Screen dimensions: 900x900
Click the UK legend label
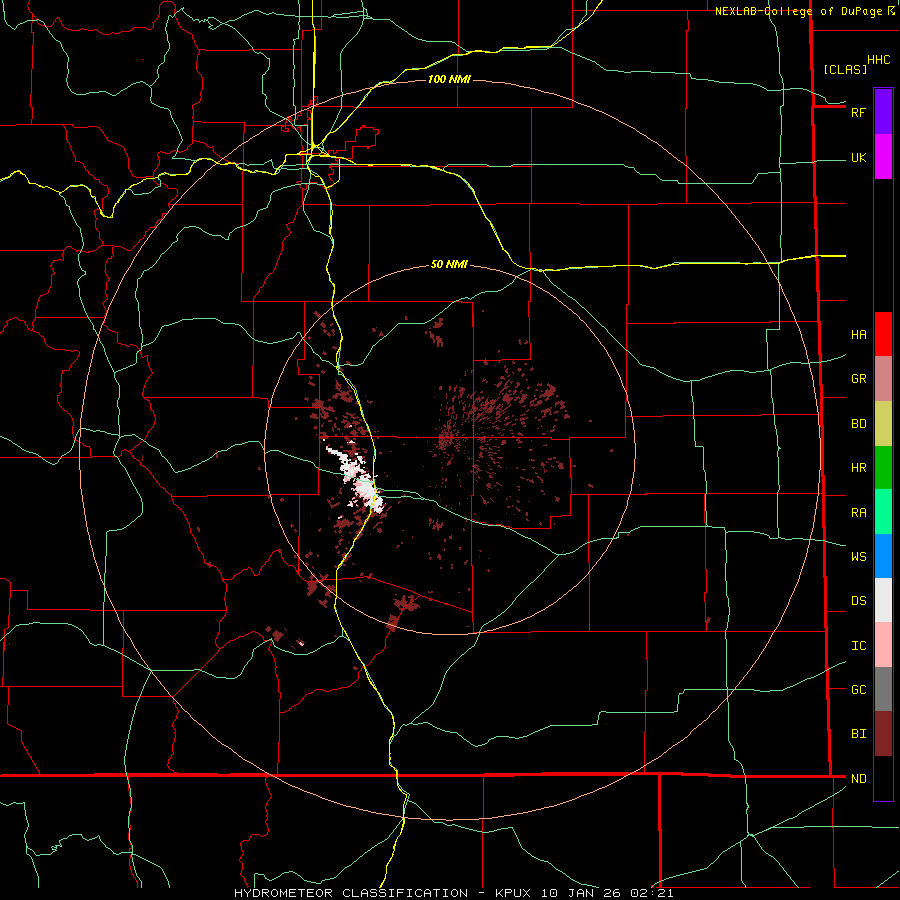[x=858, y=158]
